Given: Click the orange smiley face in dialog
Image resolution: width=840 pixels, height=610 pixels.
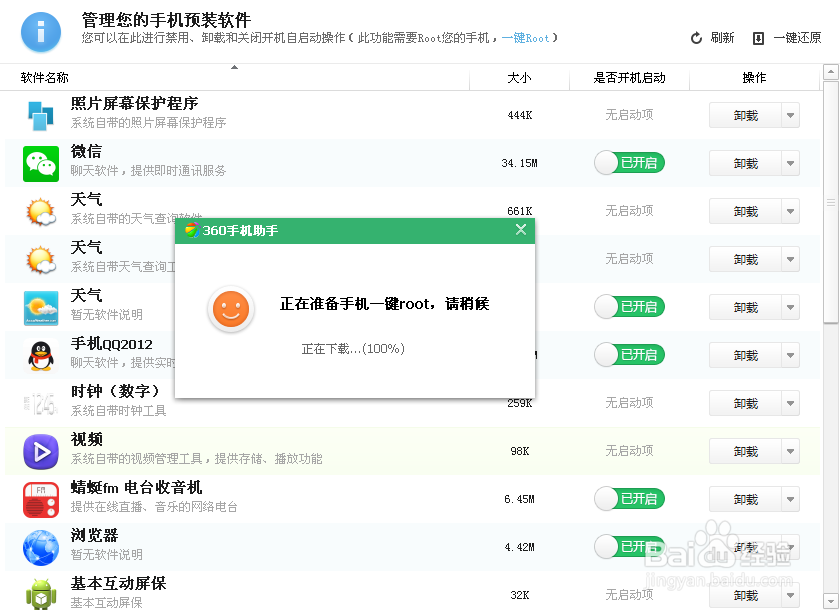Looking at the screenshot, I should point(231,309).
